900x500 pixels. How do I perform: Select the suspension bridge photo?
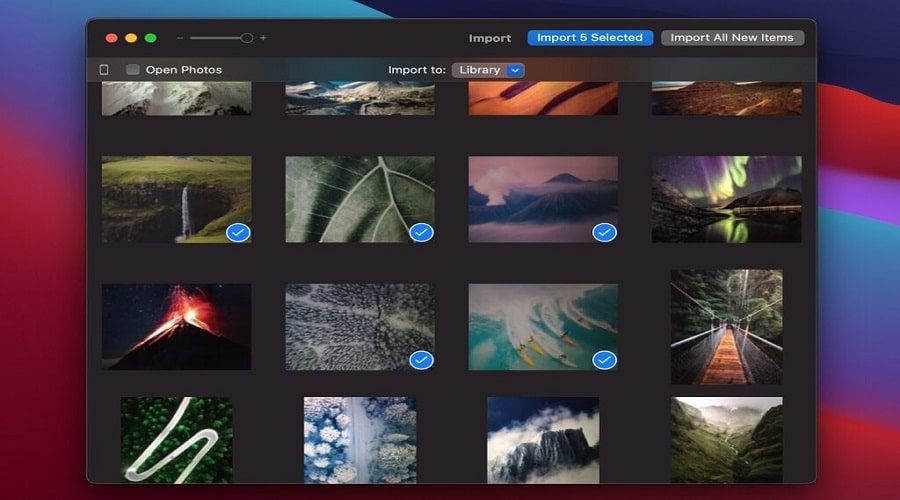tap(727, 327)
